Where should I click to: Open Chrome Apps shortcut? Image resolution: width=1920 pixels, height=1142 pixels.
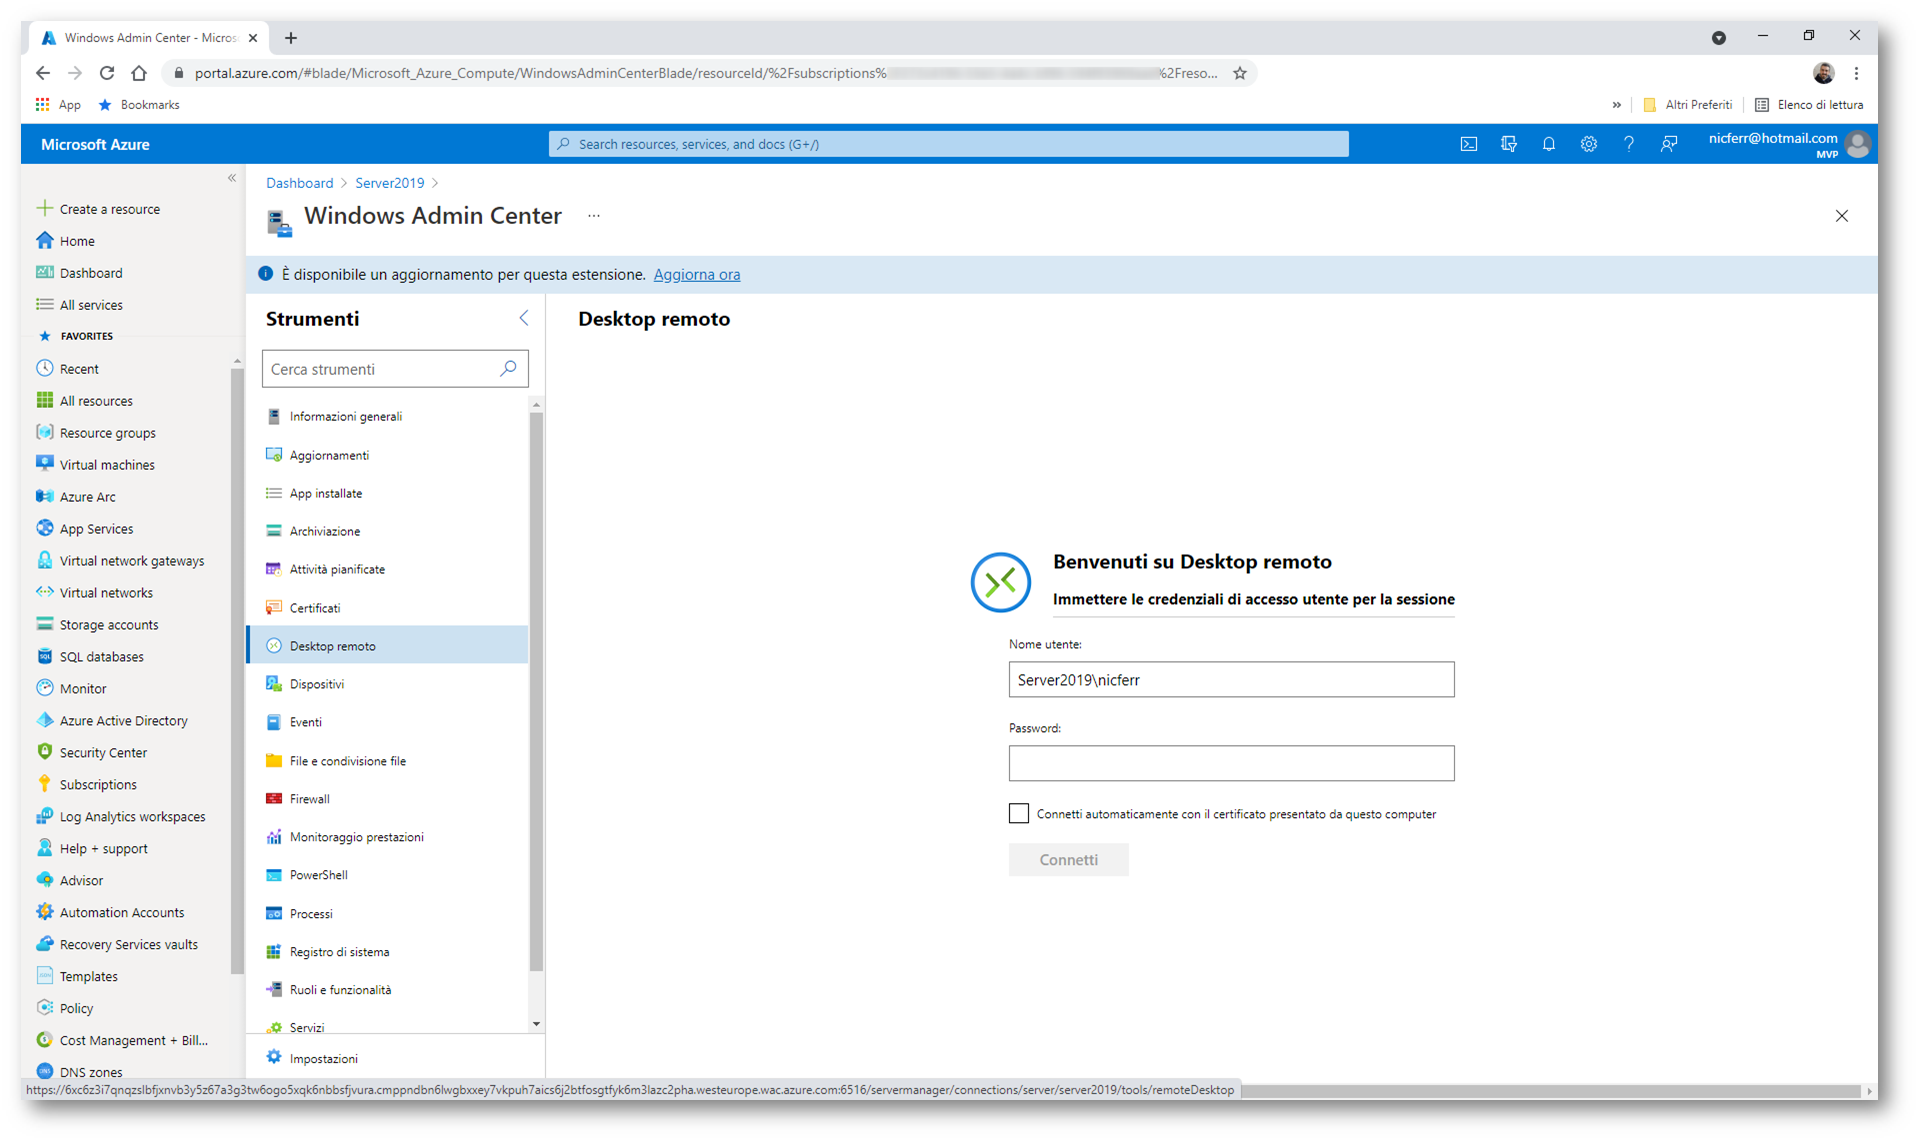(58, 105)
